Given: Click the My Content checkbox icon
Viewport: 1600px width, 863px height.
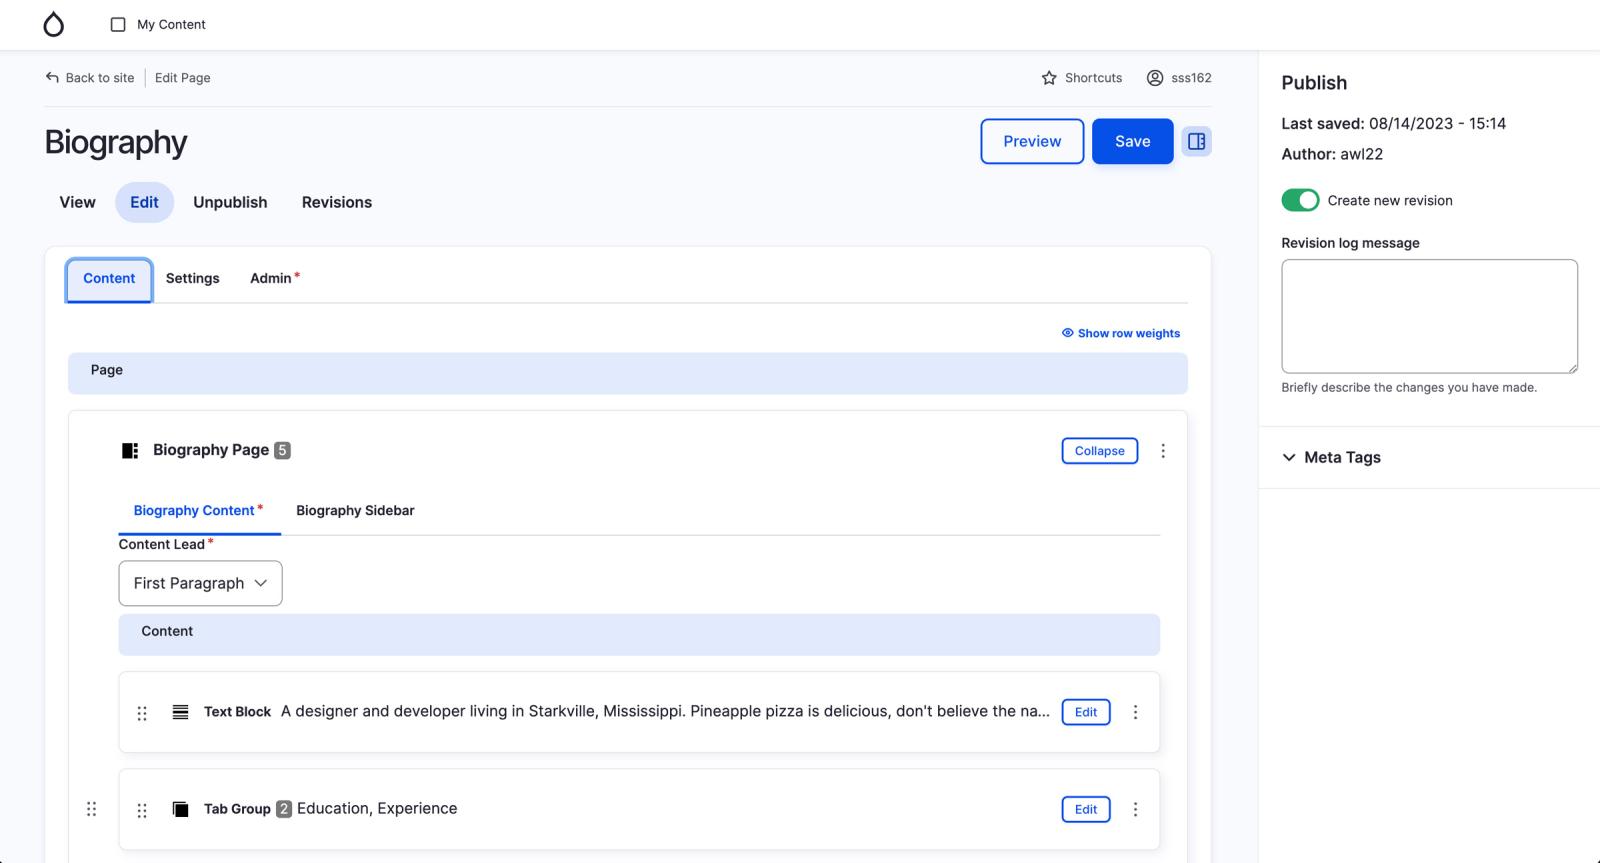Looking at the screenshot, I should point(118,24).
